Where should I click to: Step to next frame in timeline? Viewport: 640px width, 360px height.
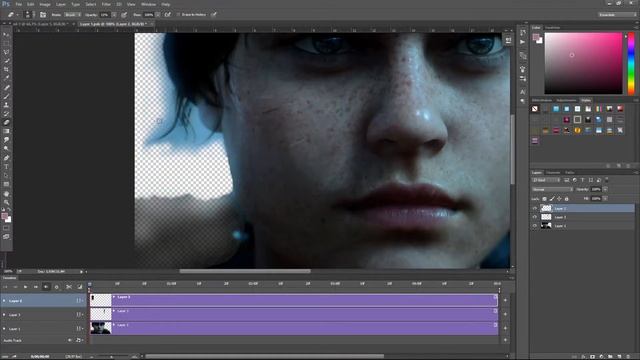36,287
